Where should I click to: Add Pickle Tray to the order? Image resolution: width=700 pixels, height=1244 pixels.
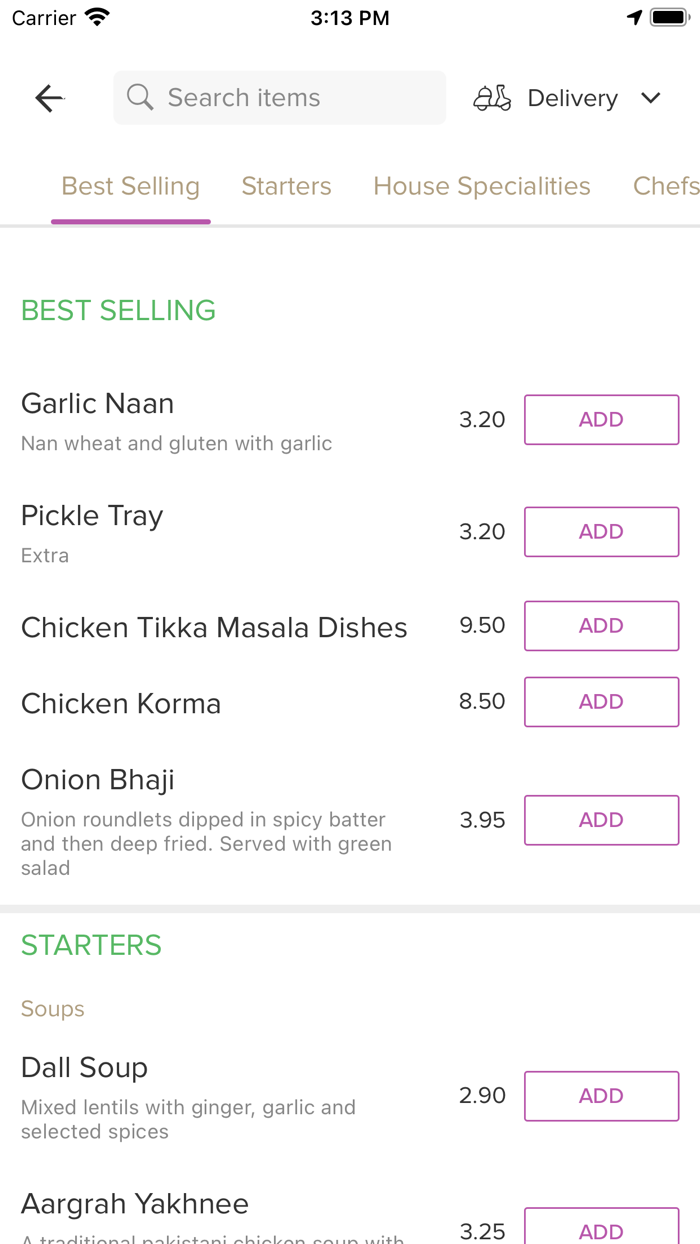[x=601, y=532]
